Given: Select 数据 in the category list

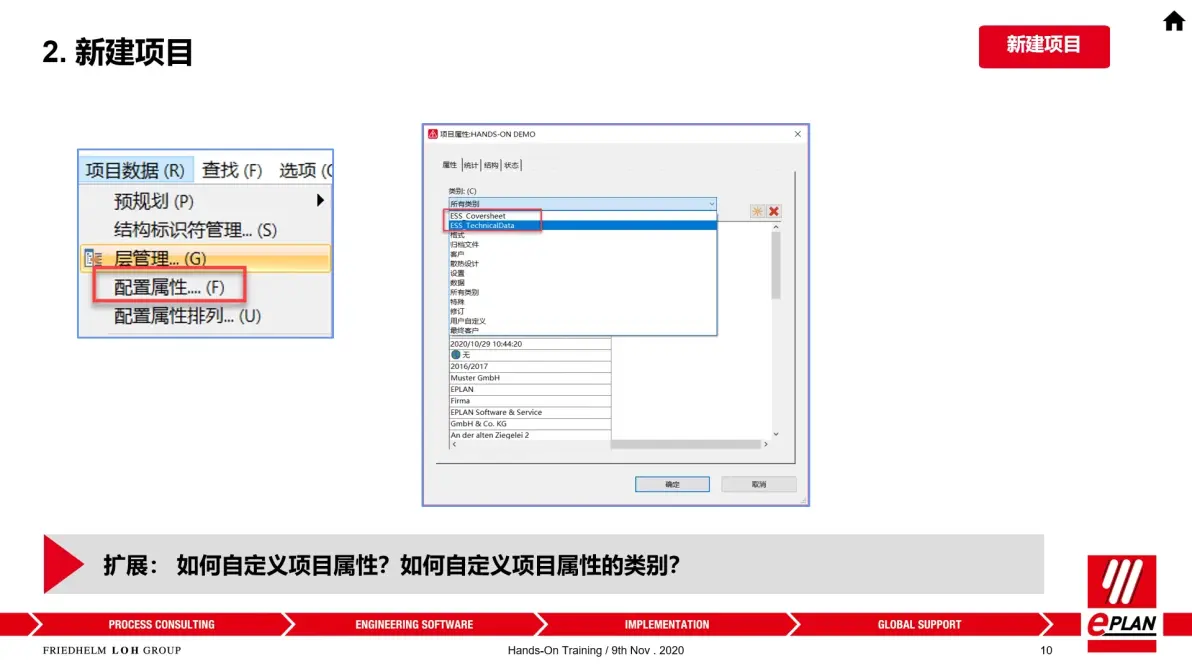Looking at the screenshot, I should [582, 283].
